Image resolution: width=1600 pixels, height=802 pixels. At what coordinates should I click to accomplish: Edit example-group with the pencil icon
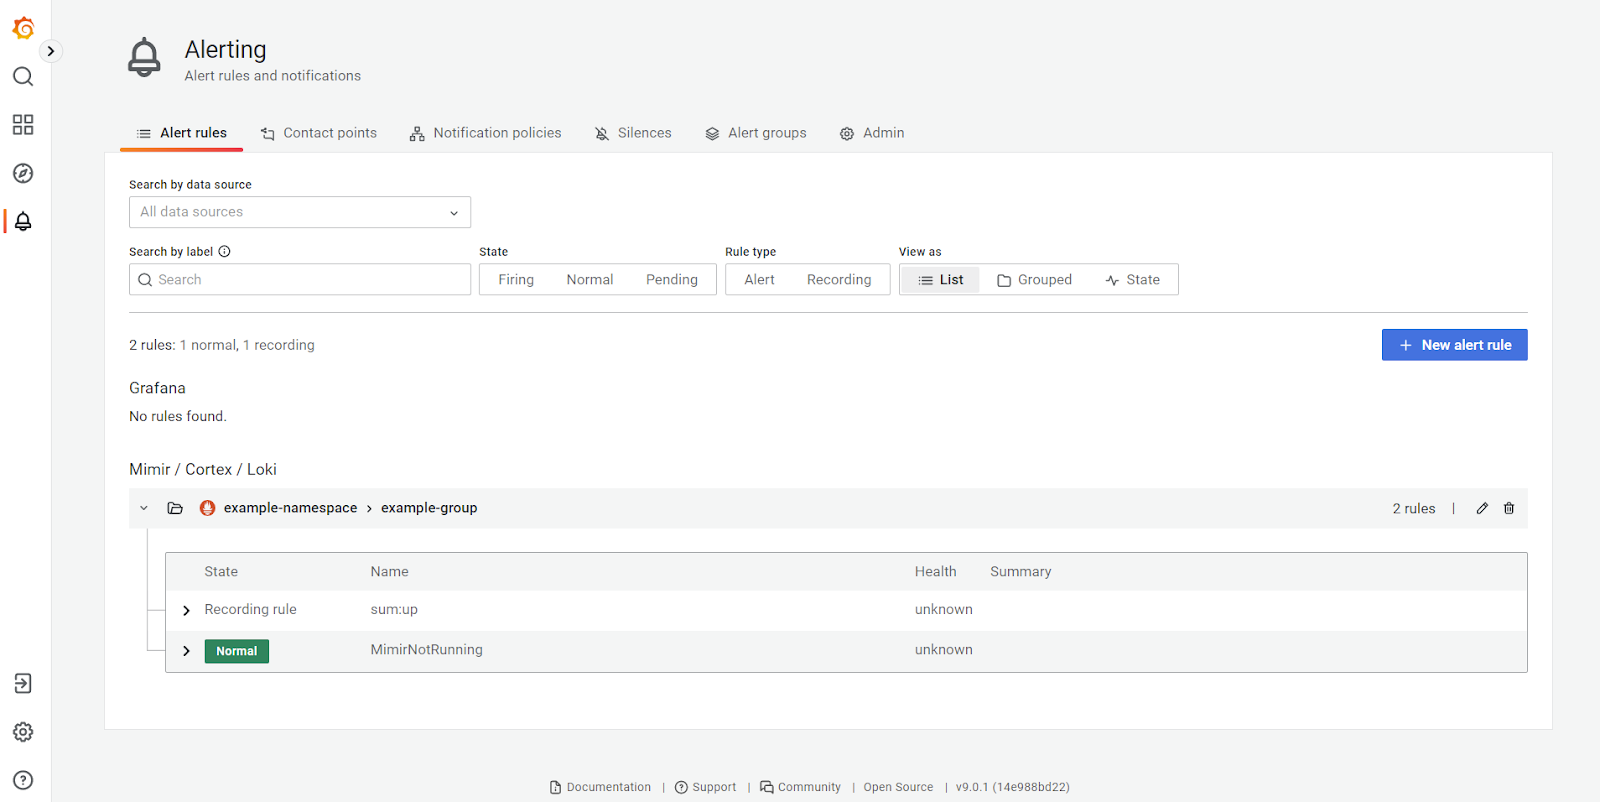(x=1482, y=508)
